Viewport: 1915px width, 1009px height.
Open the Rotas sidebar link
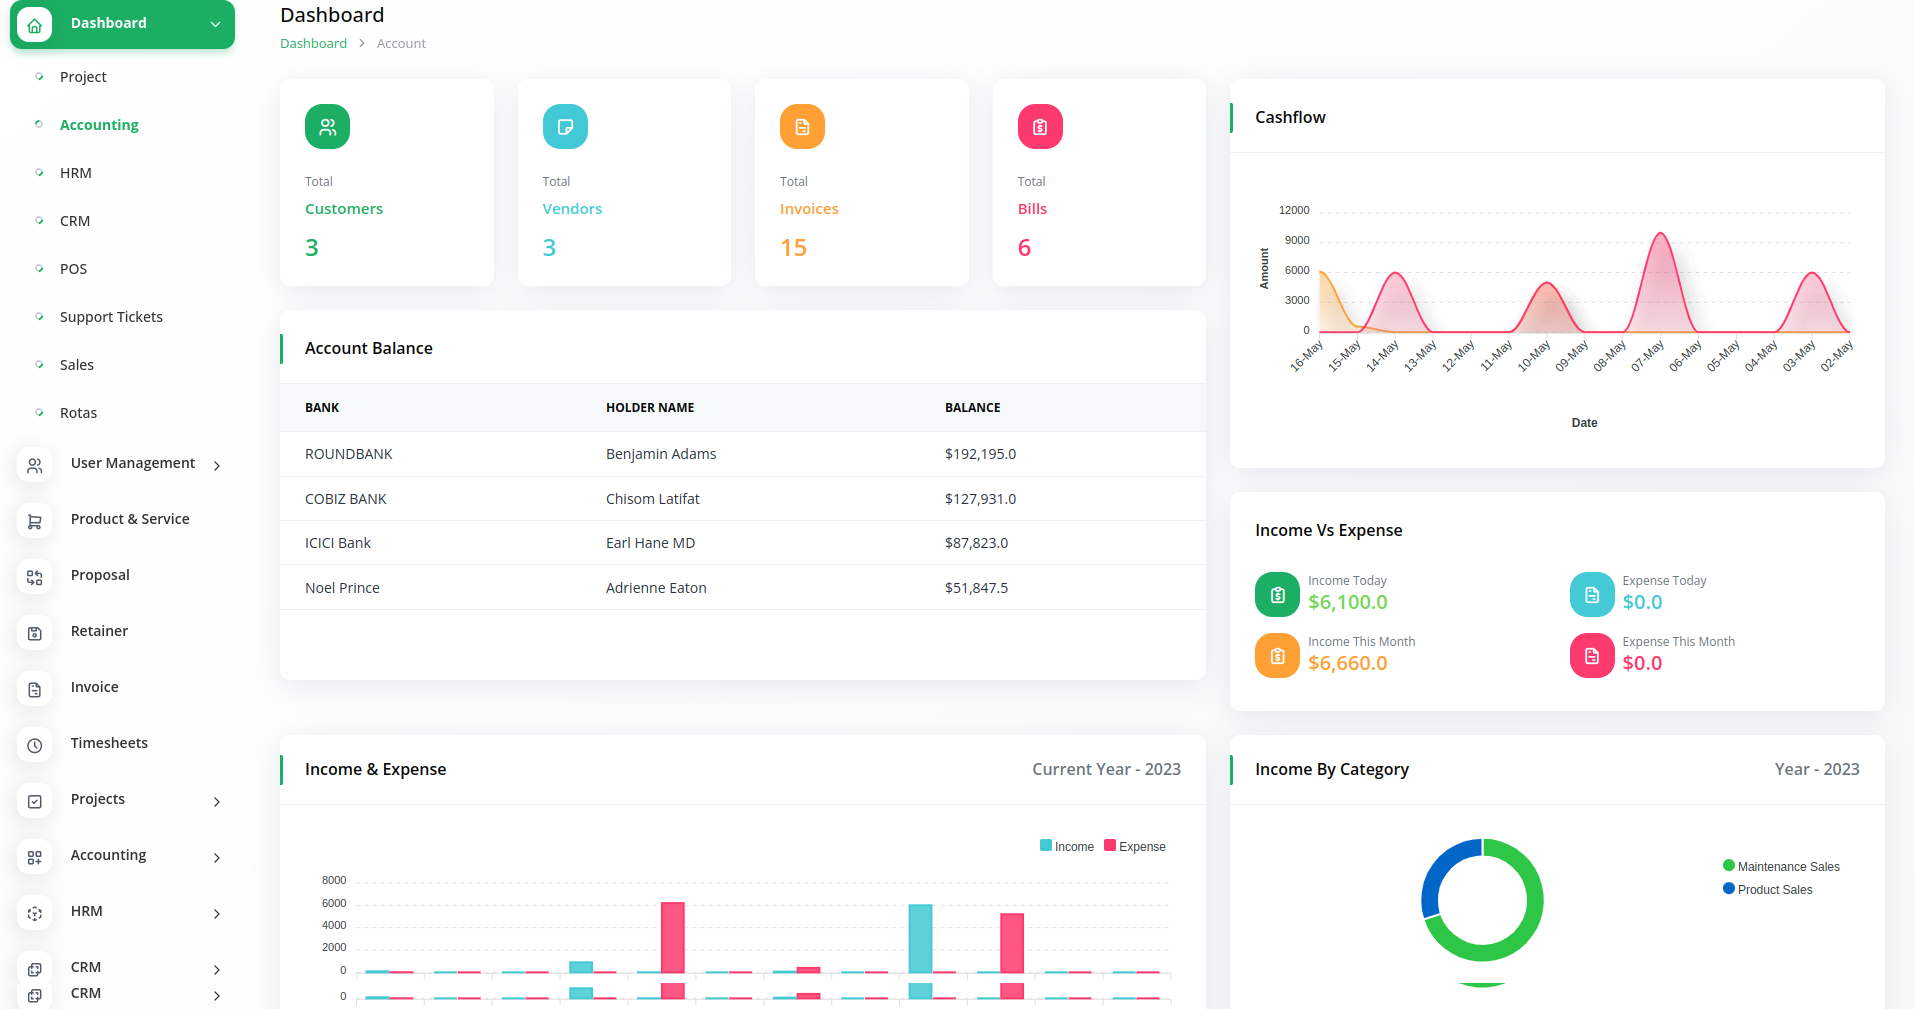(78, 413)
